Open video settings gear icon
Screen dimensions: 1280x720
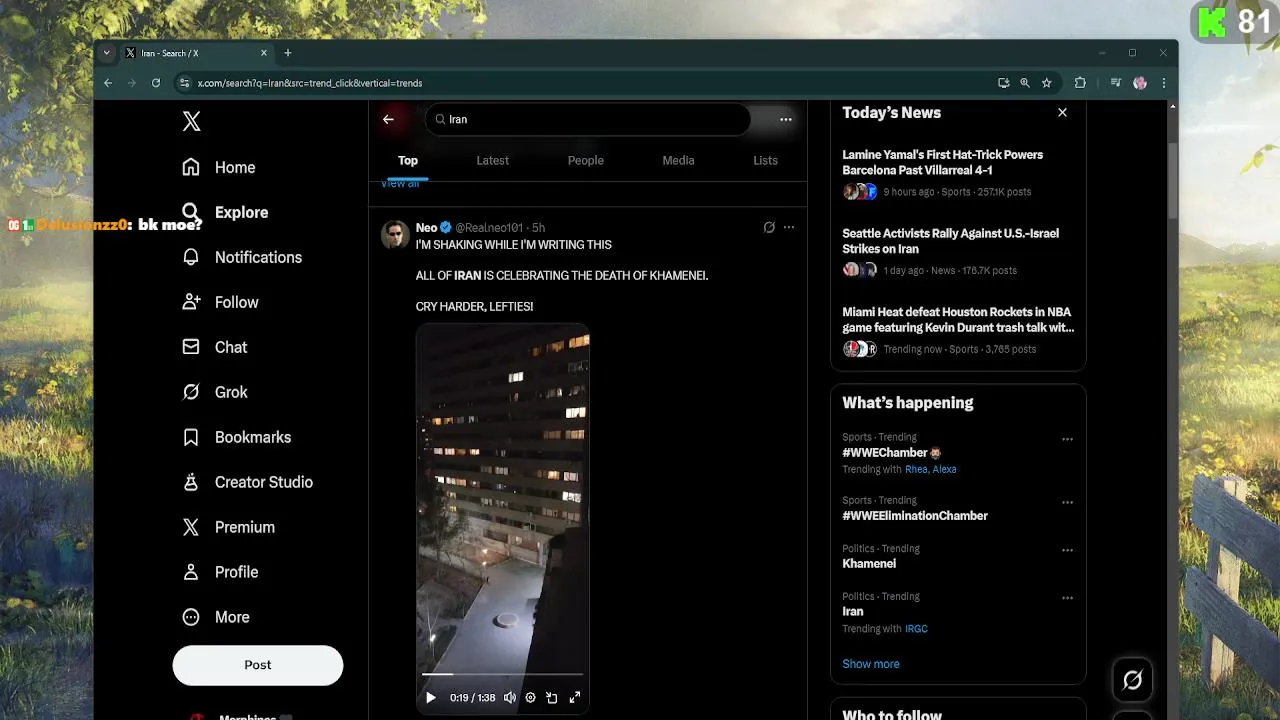531,698
